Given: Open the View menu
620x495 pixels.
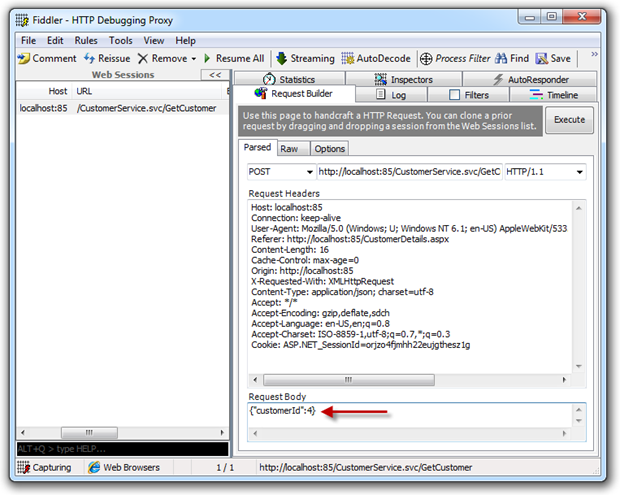Looking at the screenshot, I should (154, 41).
